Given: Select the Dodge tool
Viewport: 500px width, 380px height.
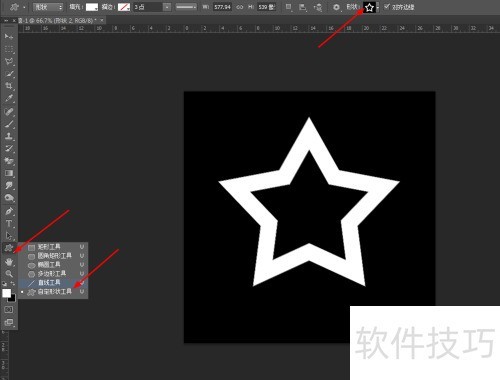Looking at the screenshot, I should pyautogui.click(x=9, y=198).
